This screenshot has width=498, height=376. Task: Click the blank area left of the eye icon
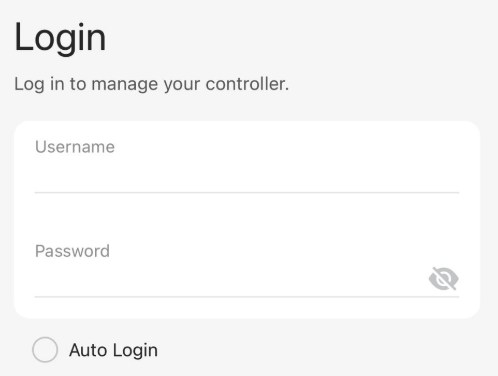[230, 279]
